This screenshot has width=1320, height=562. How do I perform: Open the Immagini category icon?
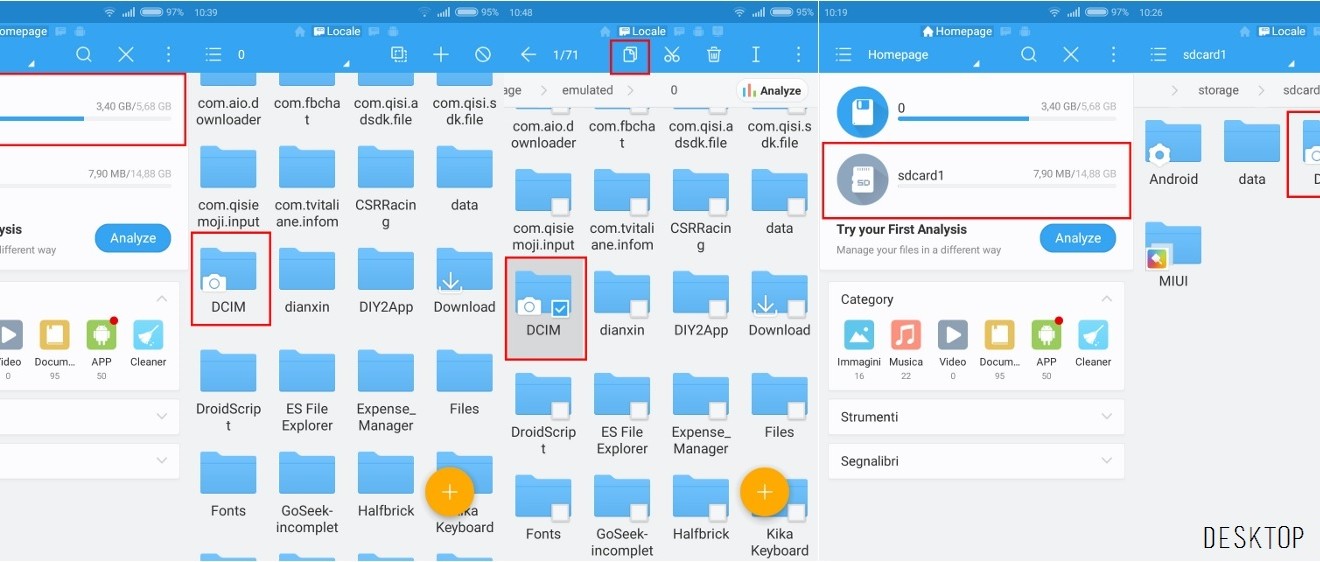[859, 334]
